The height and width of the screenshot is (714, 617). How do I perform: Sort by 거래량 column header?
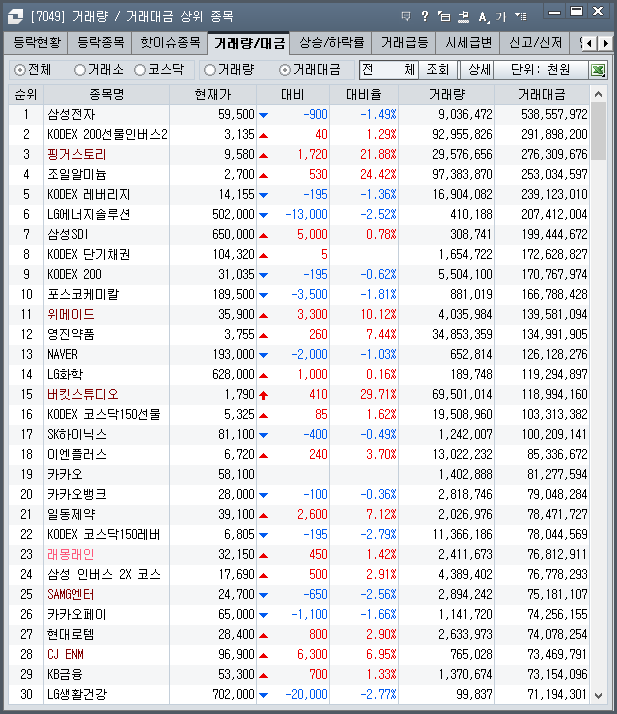coord(447,95)
